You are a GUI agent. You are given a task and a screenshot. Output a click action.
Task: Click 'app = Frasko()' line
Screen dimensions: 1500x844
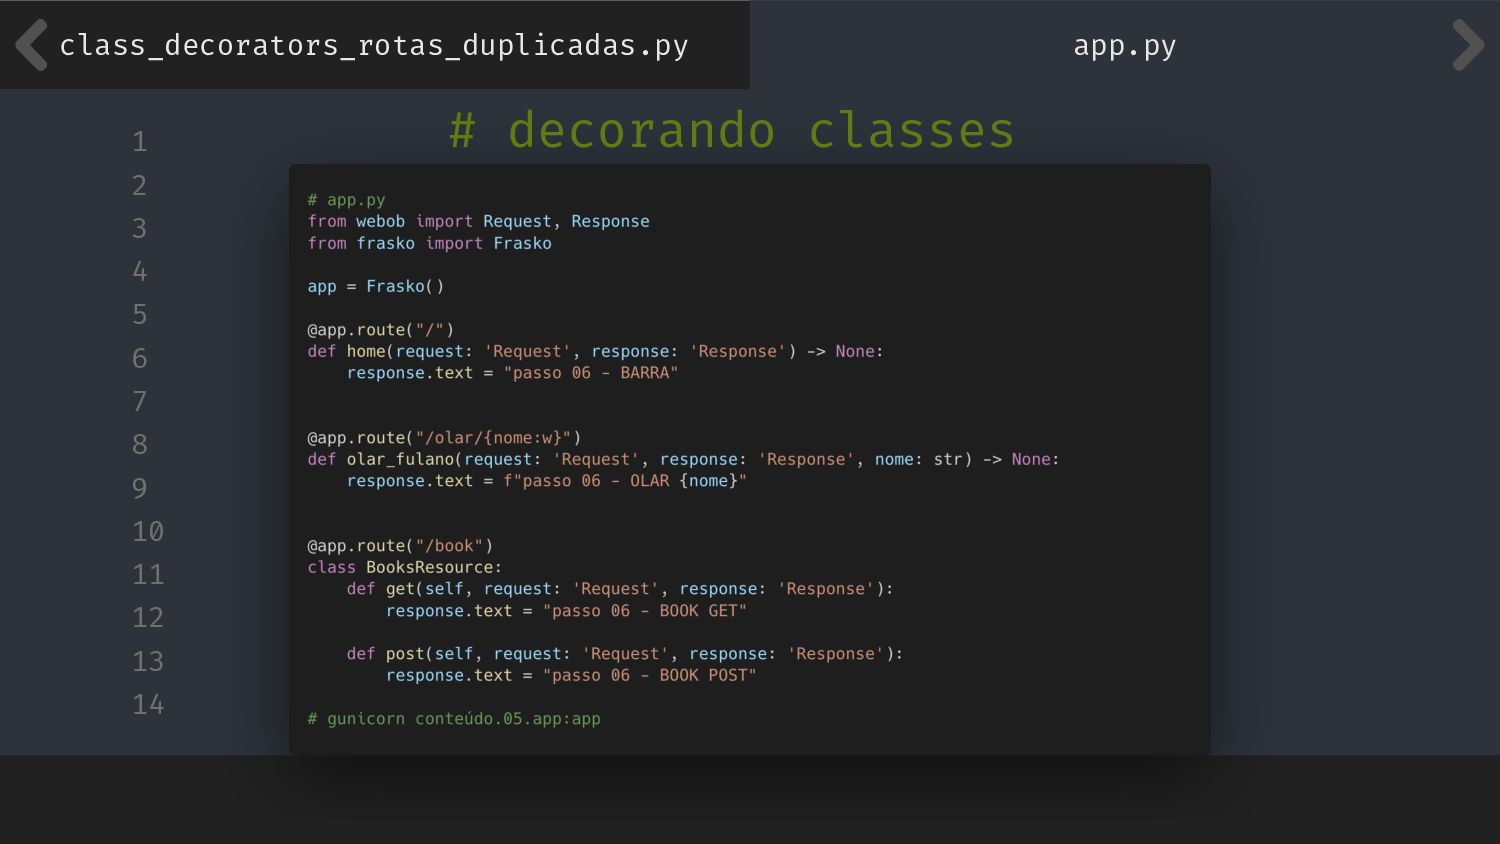[x=376, y=286]
